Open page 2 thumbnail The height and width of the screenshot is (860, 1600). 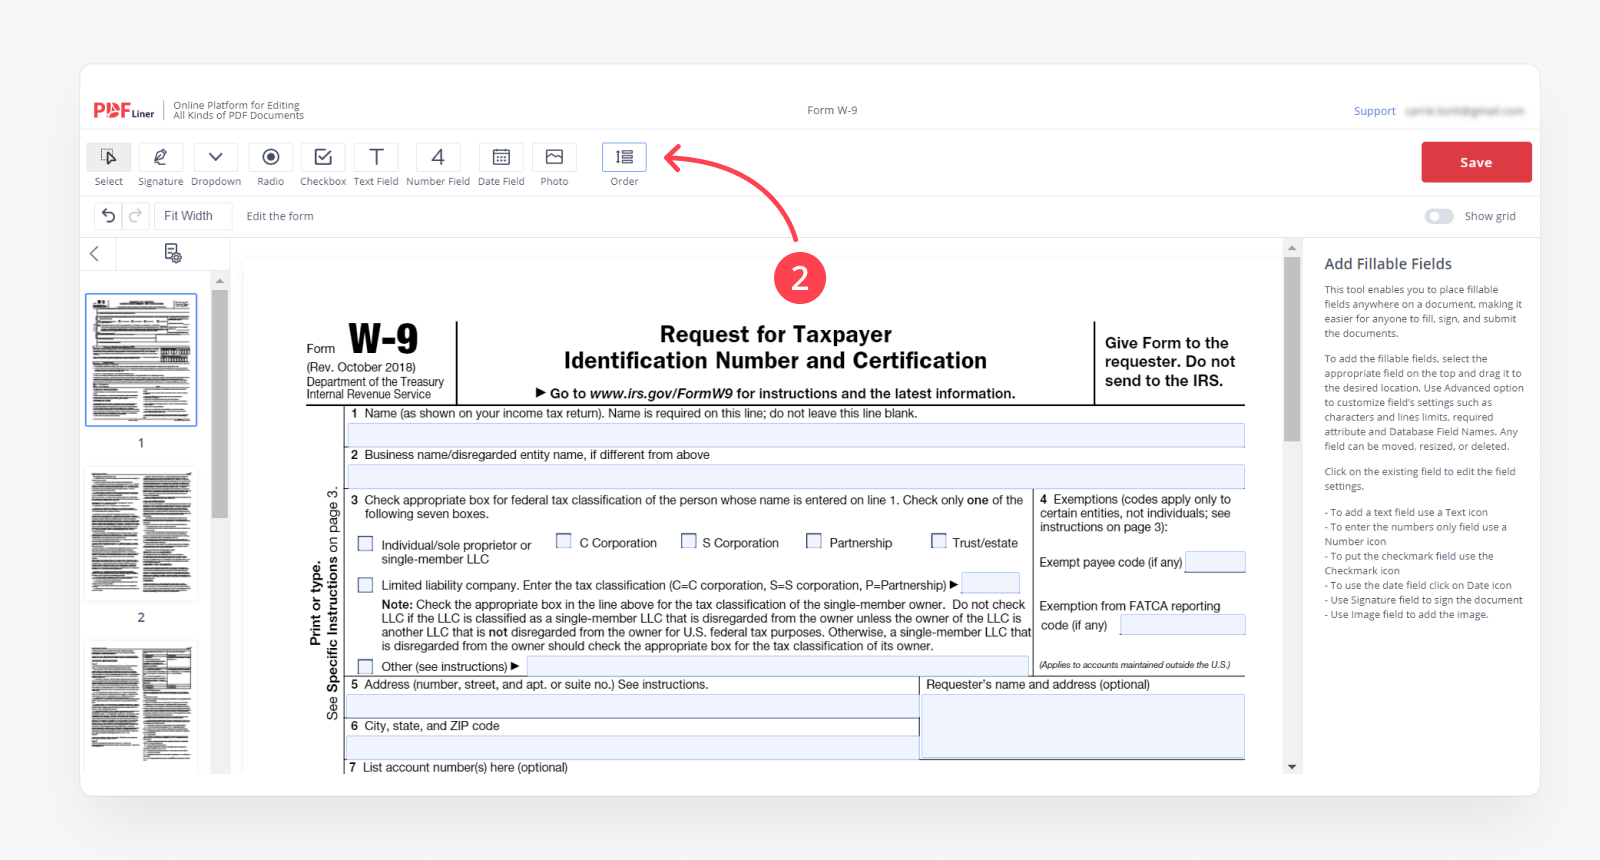[x=141, y=534]
